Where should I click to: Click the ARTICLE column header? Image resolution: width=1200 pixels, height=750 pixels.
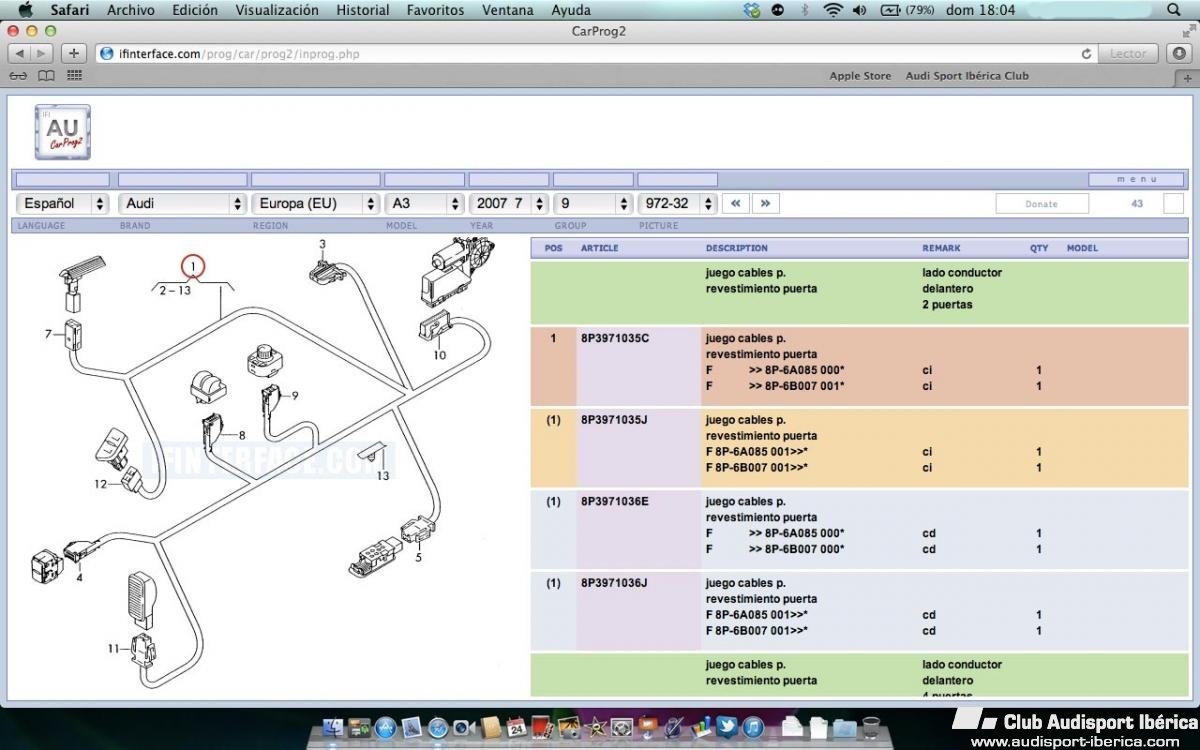coord(600,248)
